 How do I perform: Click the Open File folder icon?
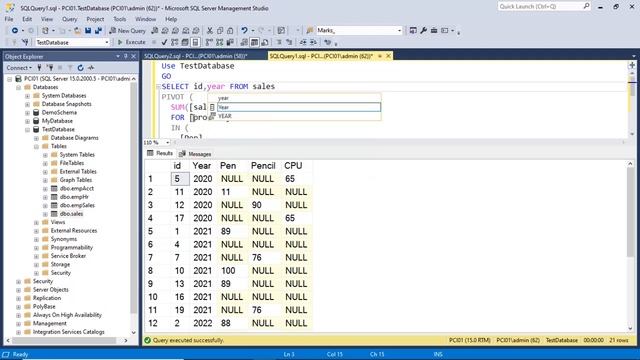77,31
